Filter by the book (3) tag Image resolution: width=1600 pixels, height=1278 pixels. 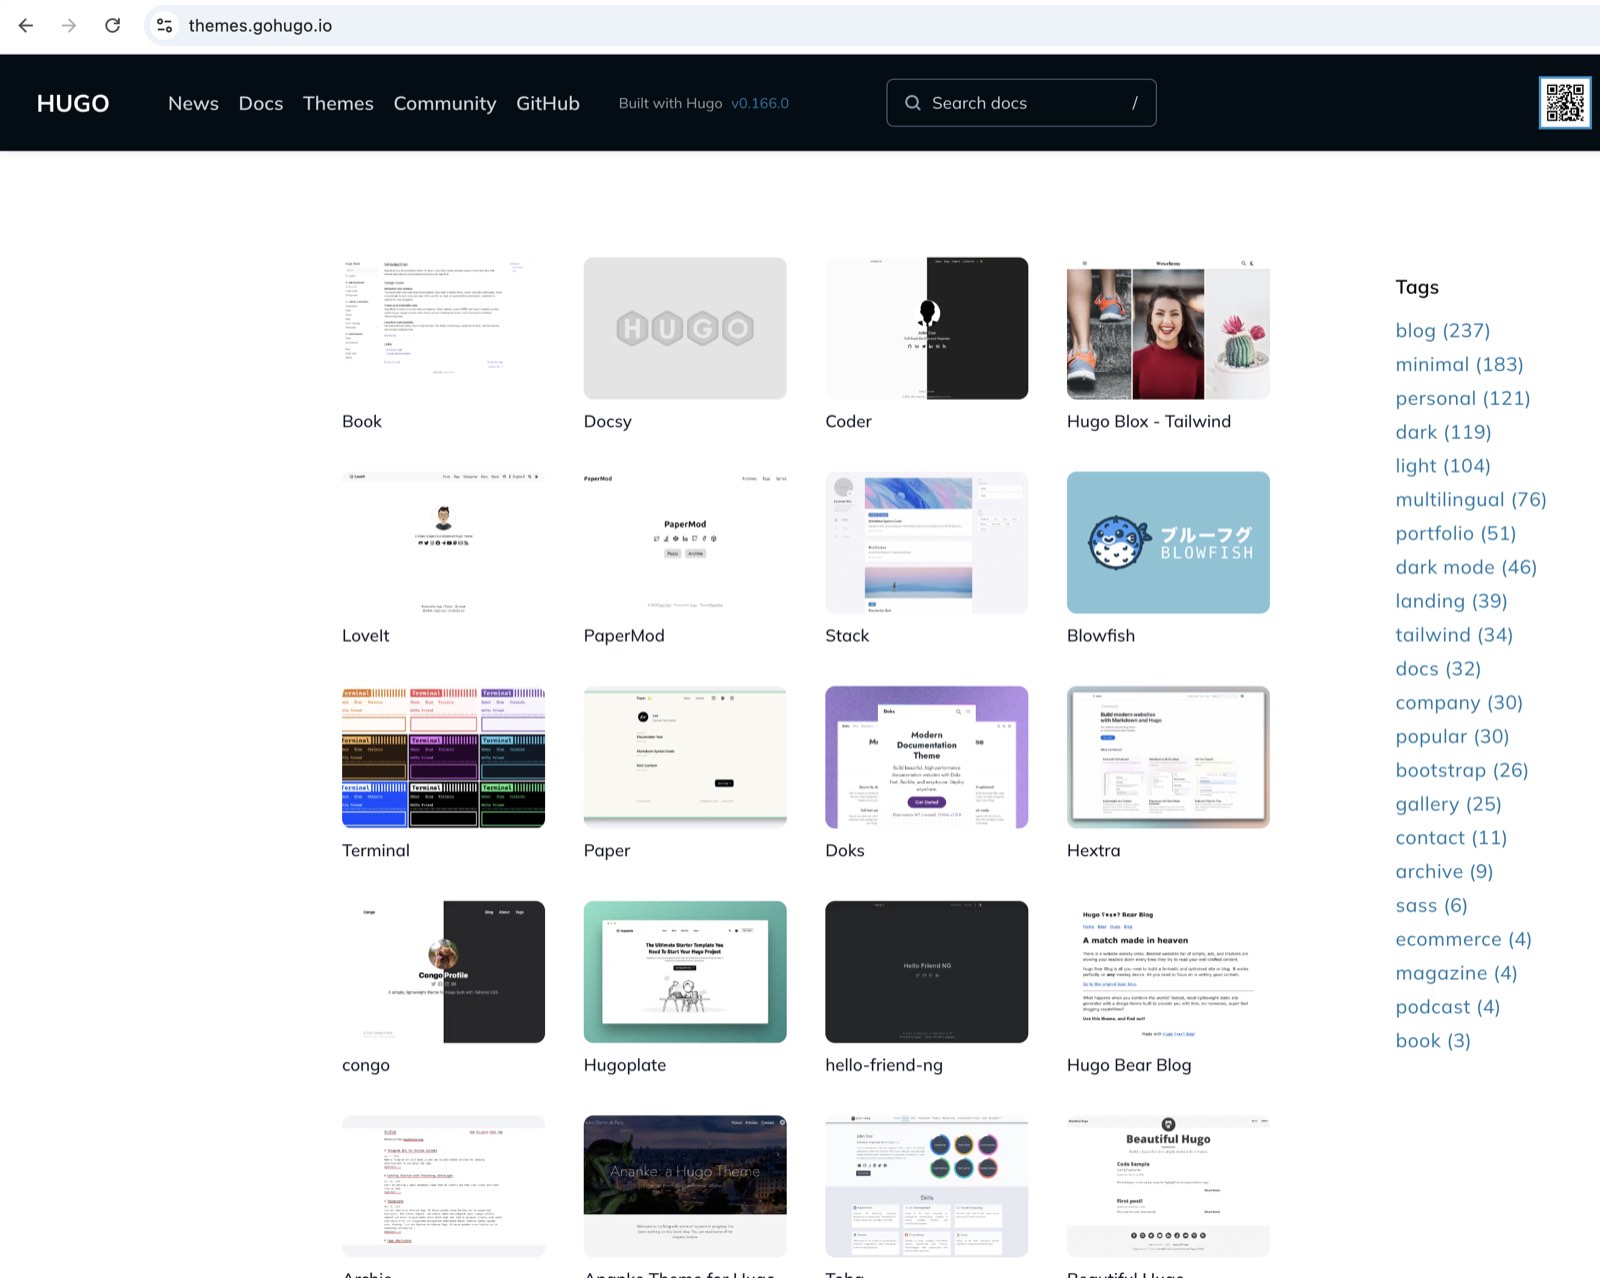(1433, 1041)
